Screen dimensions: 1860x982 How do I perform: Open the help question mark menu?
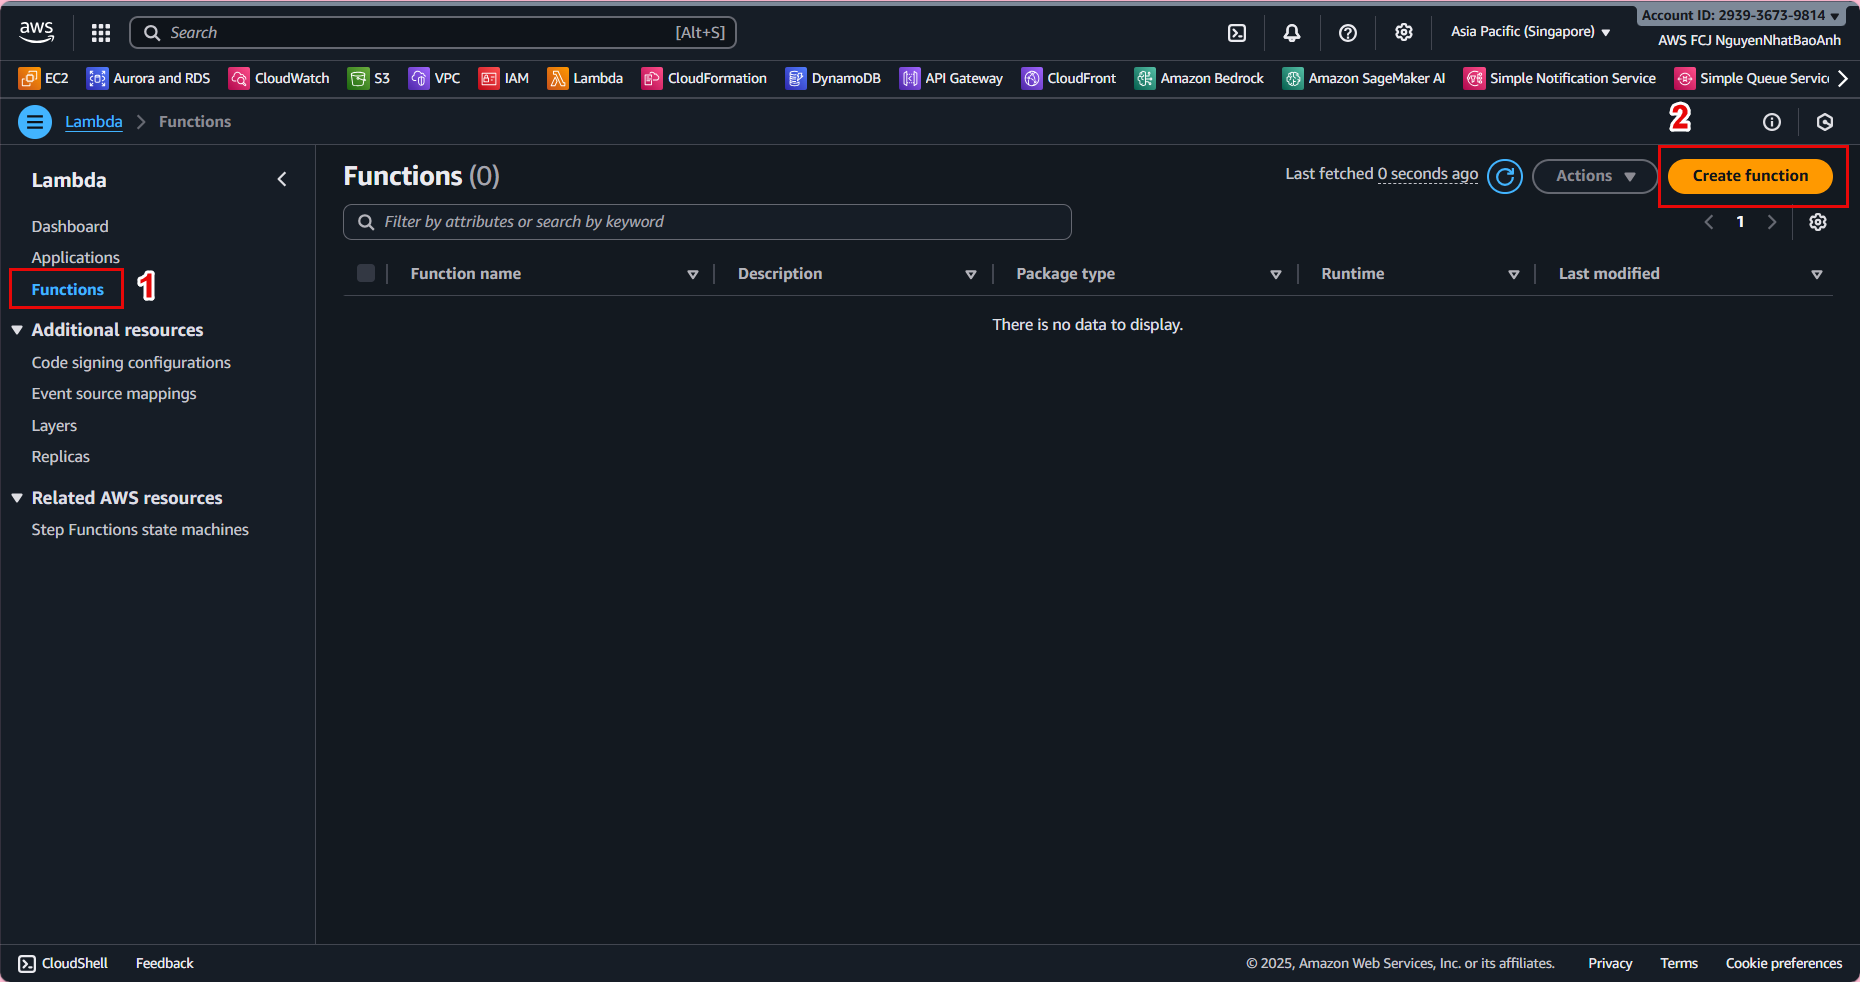point(1348,33)
